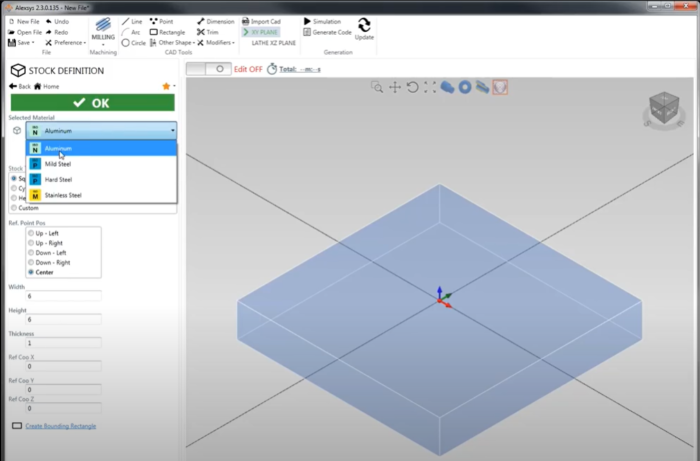Select the pan view icon in viewport
Screen dimensions: 700x461
pos(395,88)
